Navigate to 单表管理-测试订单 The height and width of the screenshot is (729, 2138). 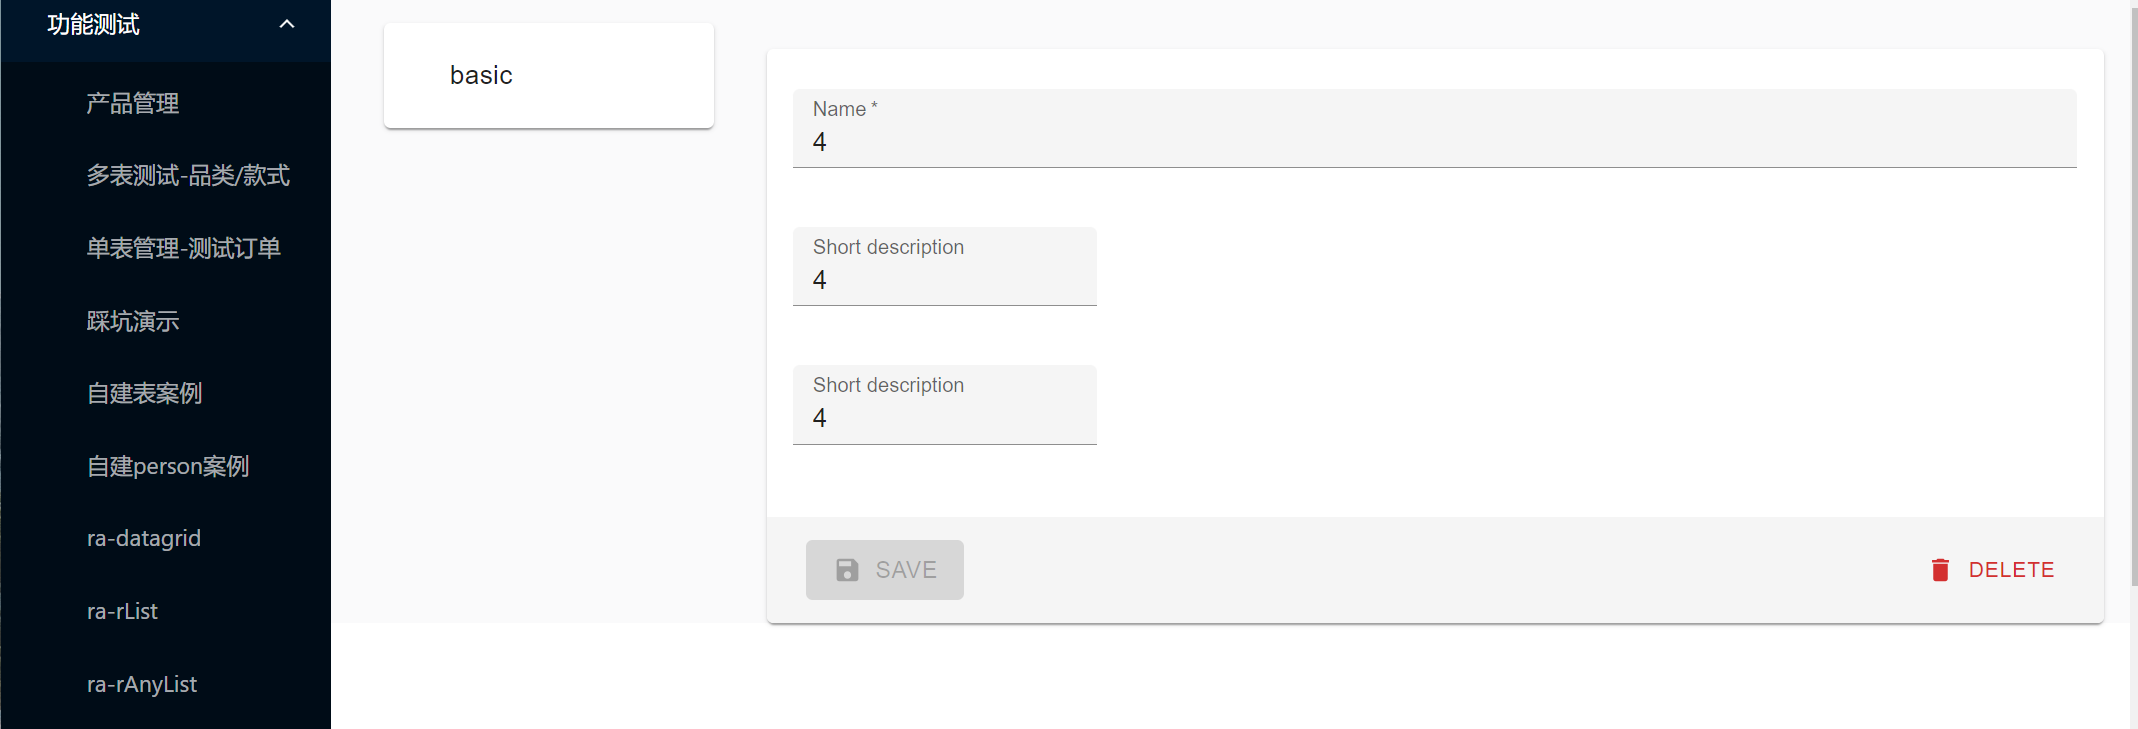(x=183, y=248)
